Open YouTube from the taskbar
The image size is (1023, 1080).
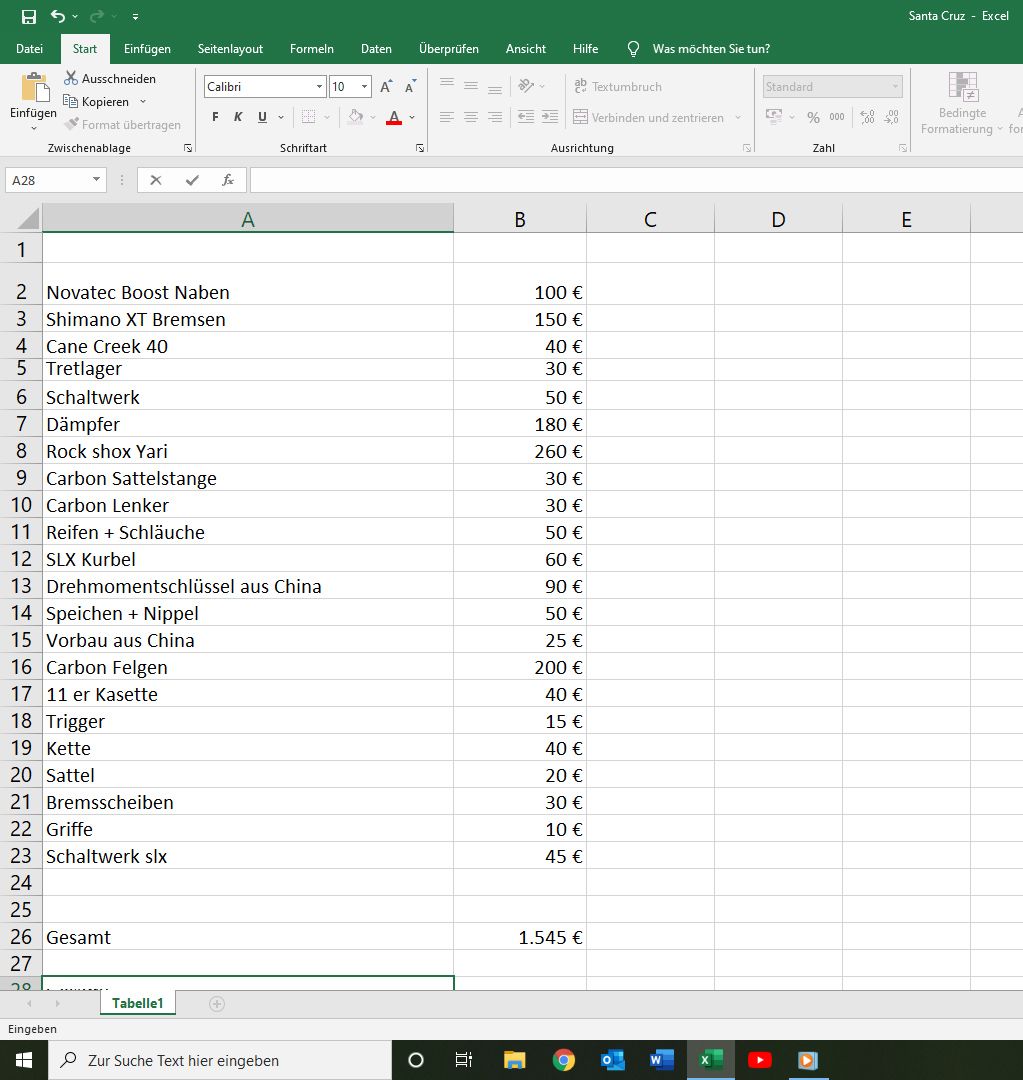pyautogui.click(x=759, y=1060)
